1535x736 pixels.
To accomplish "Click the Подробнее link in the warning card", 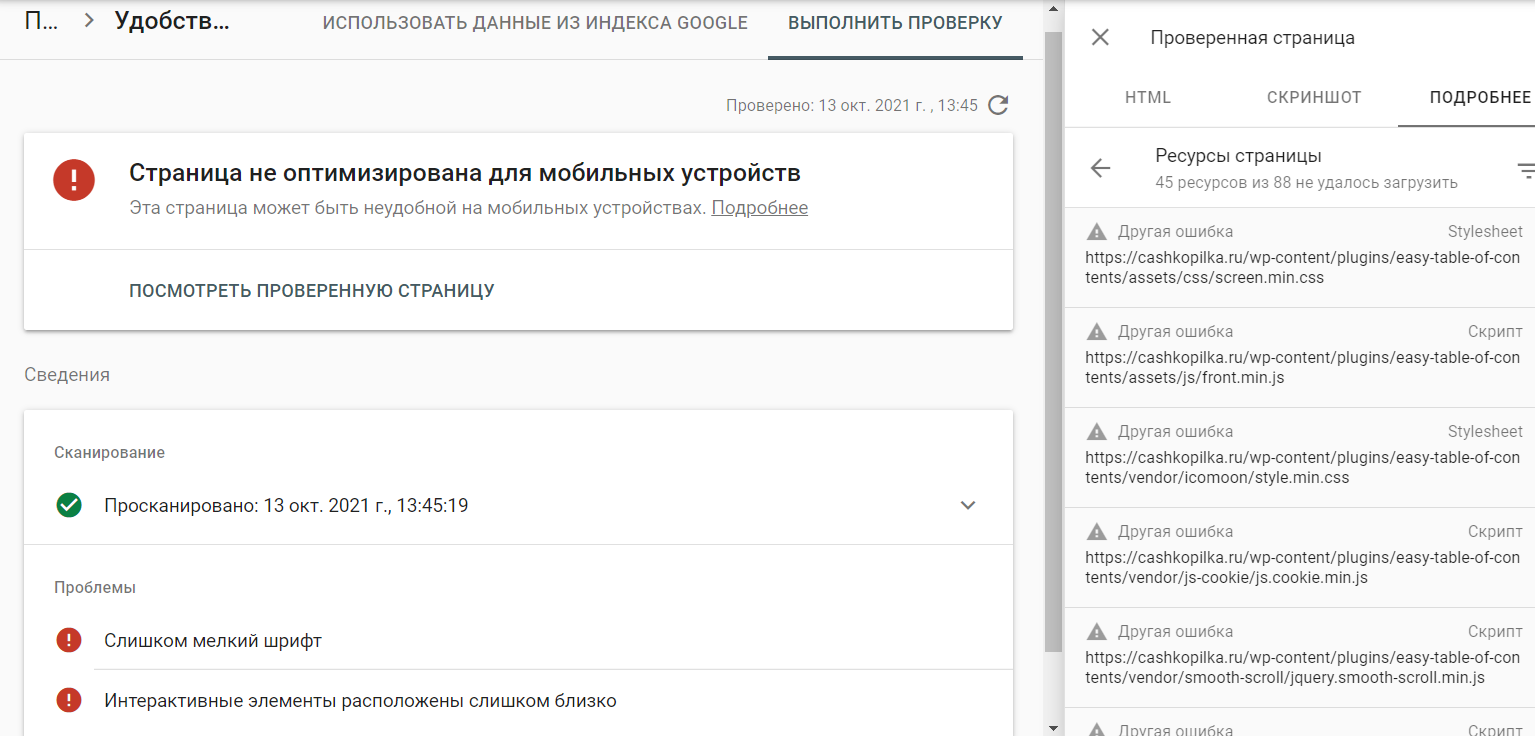I will click(760, 208).
